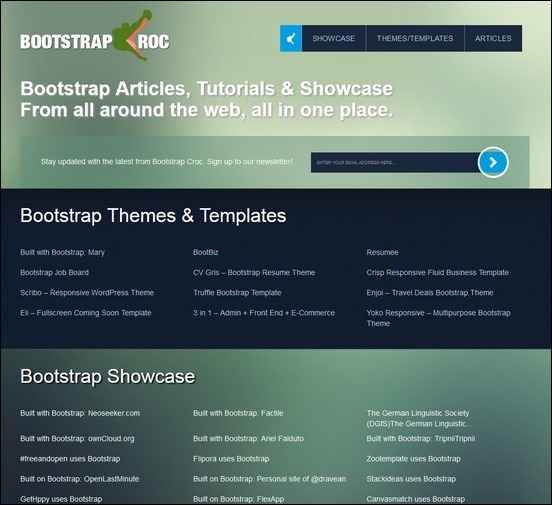552x505 pixels.
Task: Focus the email address input field
Action: (395, 162)
